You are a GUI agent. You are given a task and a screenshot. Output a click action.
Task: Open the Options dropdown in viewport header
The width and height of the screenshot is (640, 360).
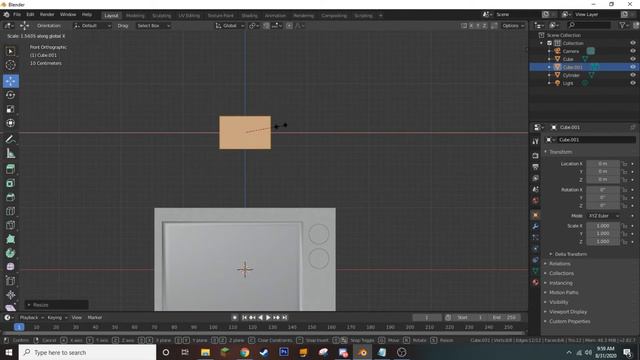513,26
